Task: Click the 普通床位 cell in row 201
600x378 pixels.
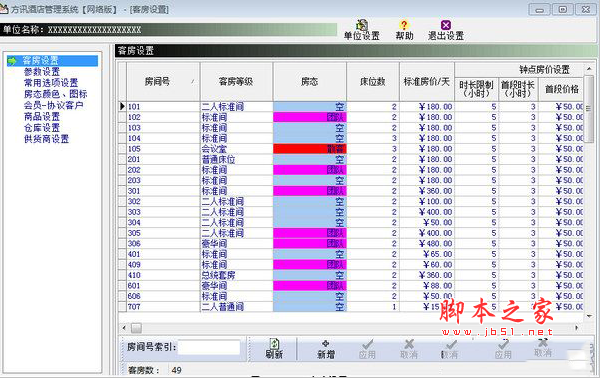Action: point(236,159)
